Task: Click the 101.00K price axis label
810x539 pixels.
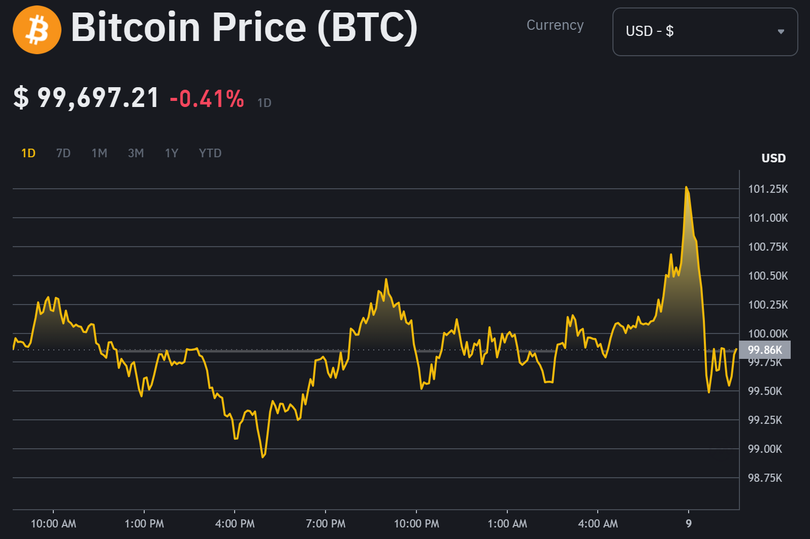Action: click(770, 218)
